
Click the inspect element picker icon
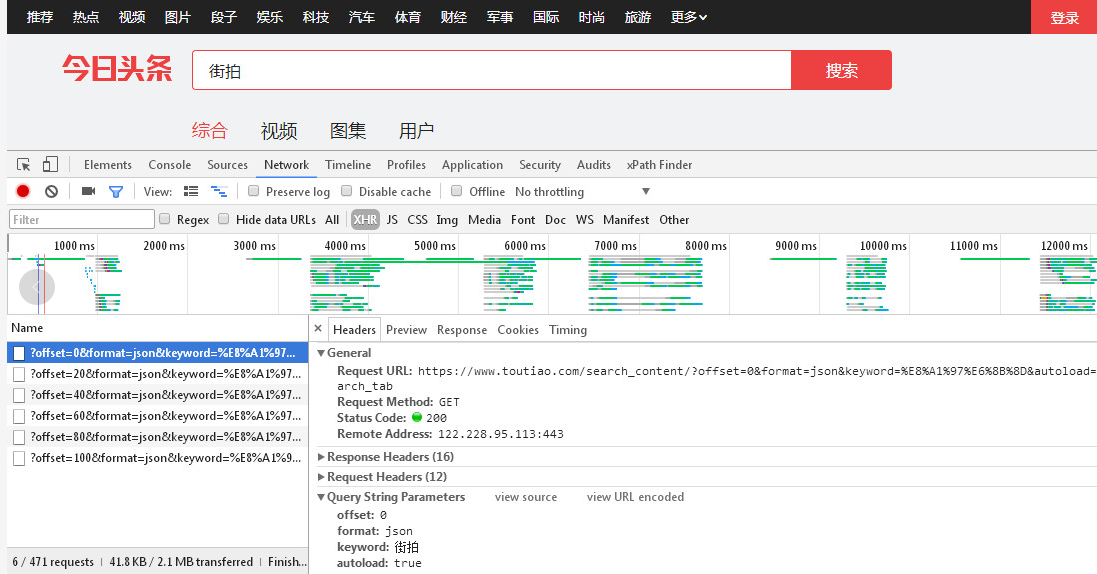click(x=23, y=164)
